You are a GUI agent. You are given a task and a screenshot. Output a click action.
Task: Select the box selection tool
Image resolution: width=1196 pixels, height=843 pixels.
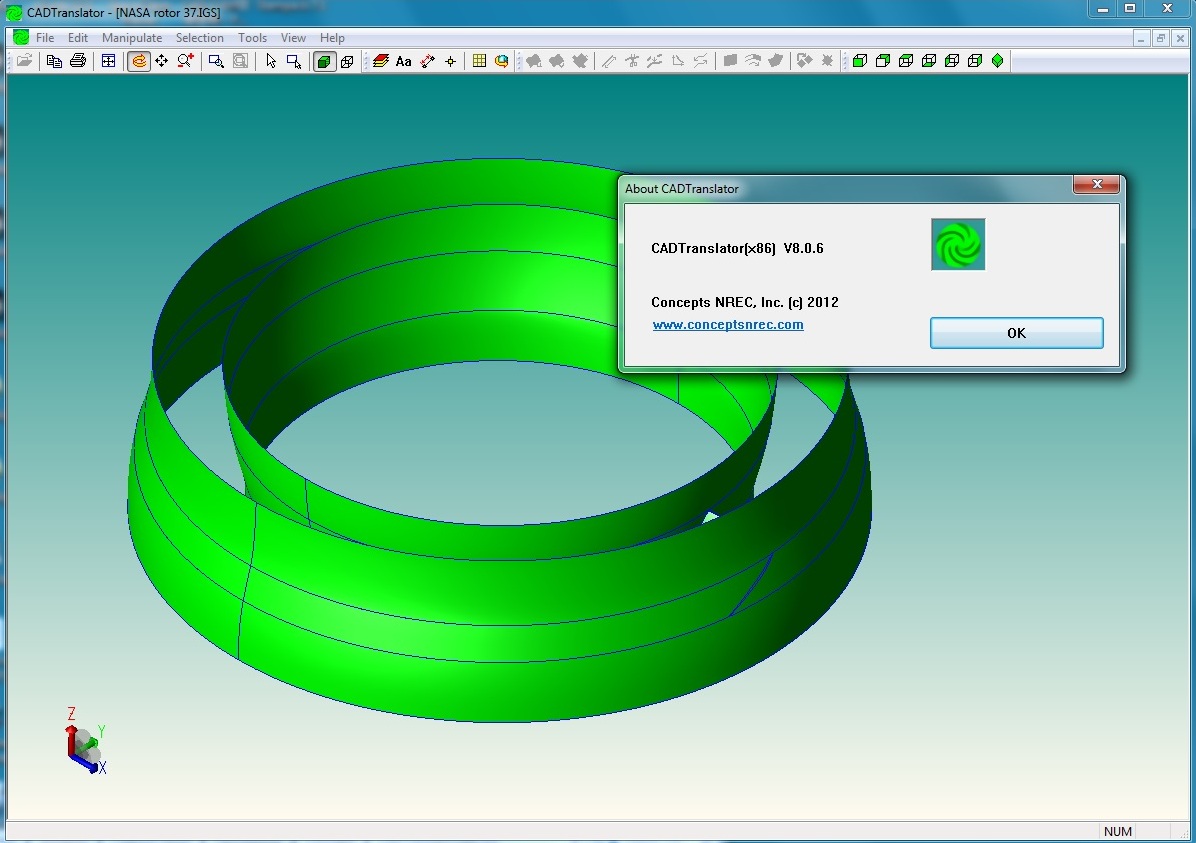294,61
